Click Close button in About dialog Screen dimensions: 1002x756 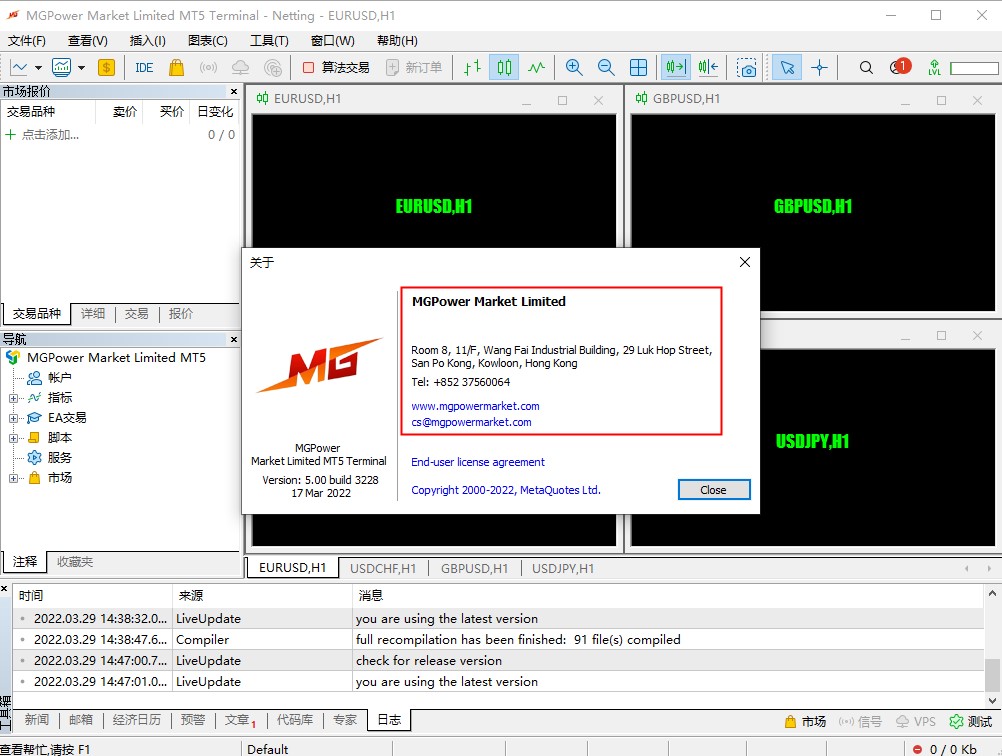pyautogui.click(x=713, y=490)
